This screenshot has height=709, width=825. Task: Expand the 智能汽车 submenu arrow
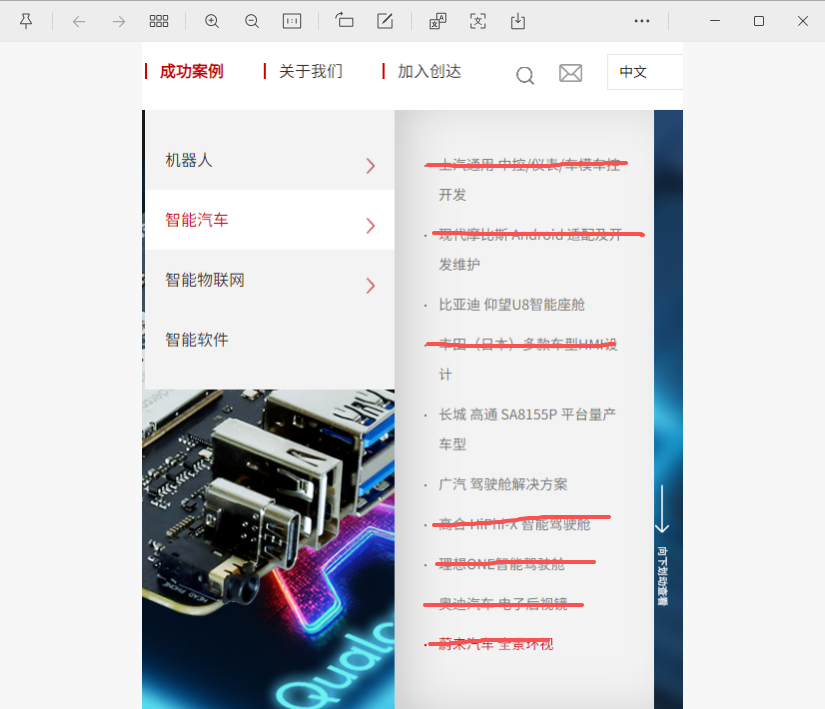pyautogui.click(x=370, y=226)
